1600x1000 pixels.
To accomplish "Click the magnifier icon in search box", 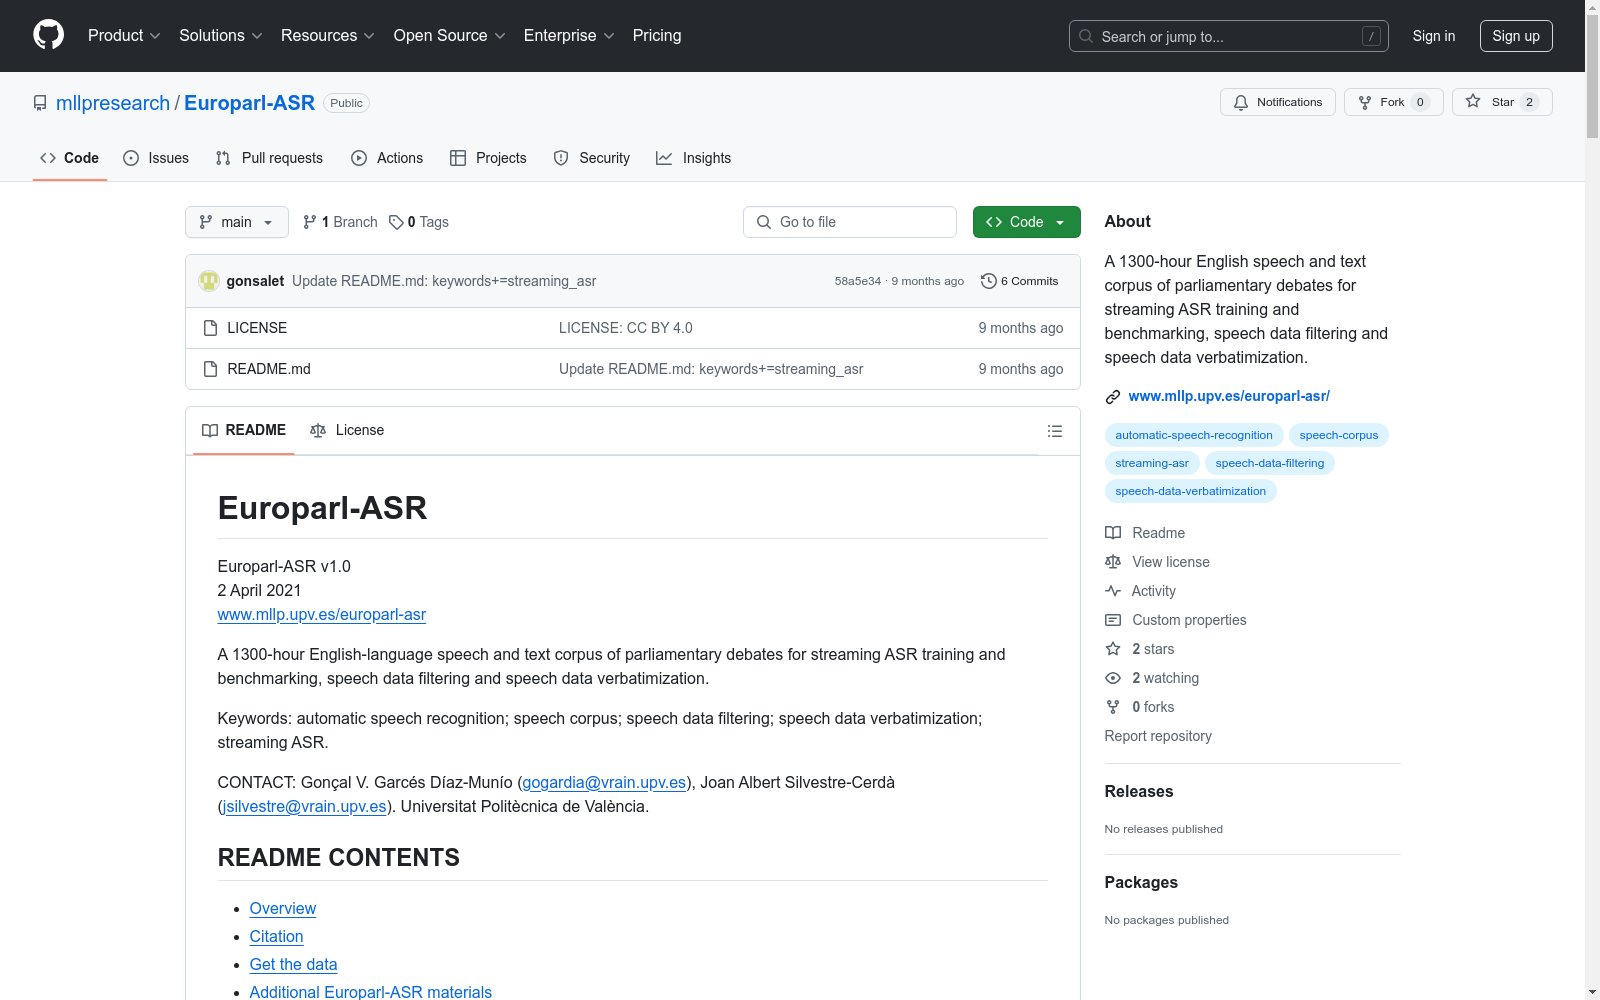I will [1086, 36].
